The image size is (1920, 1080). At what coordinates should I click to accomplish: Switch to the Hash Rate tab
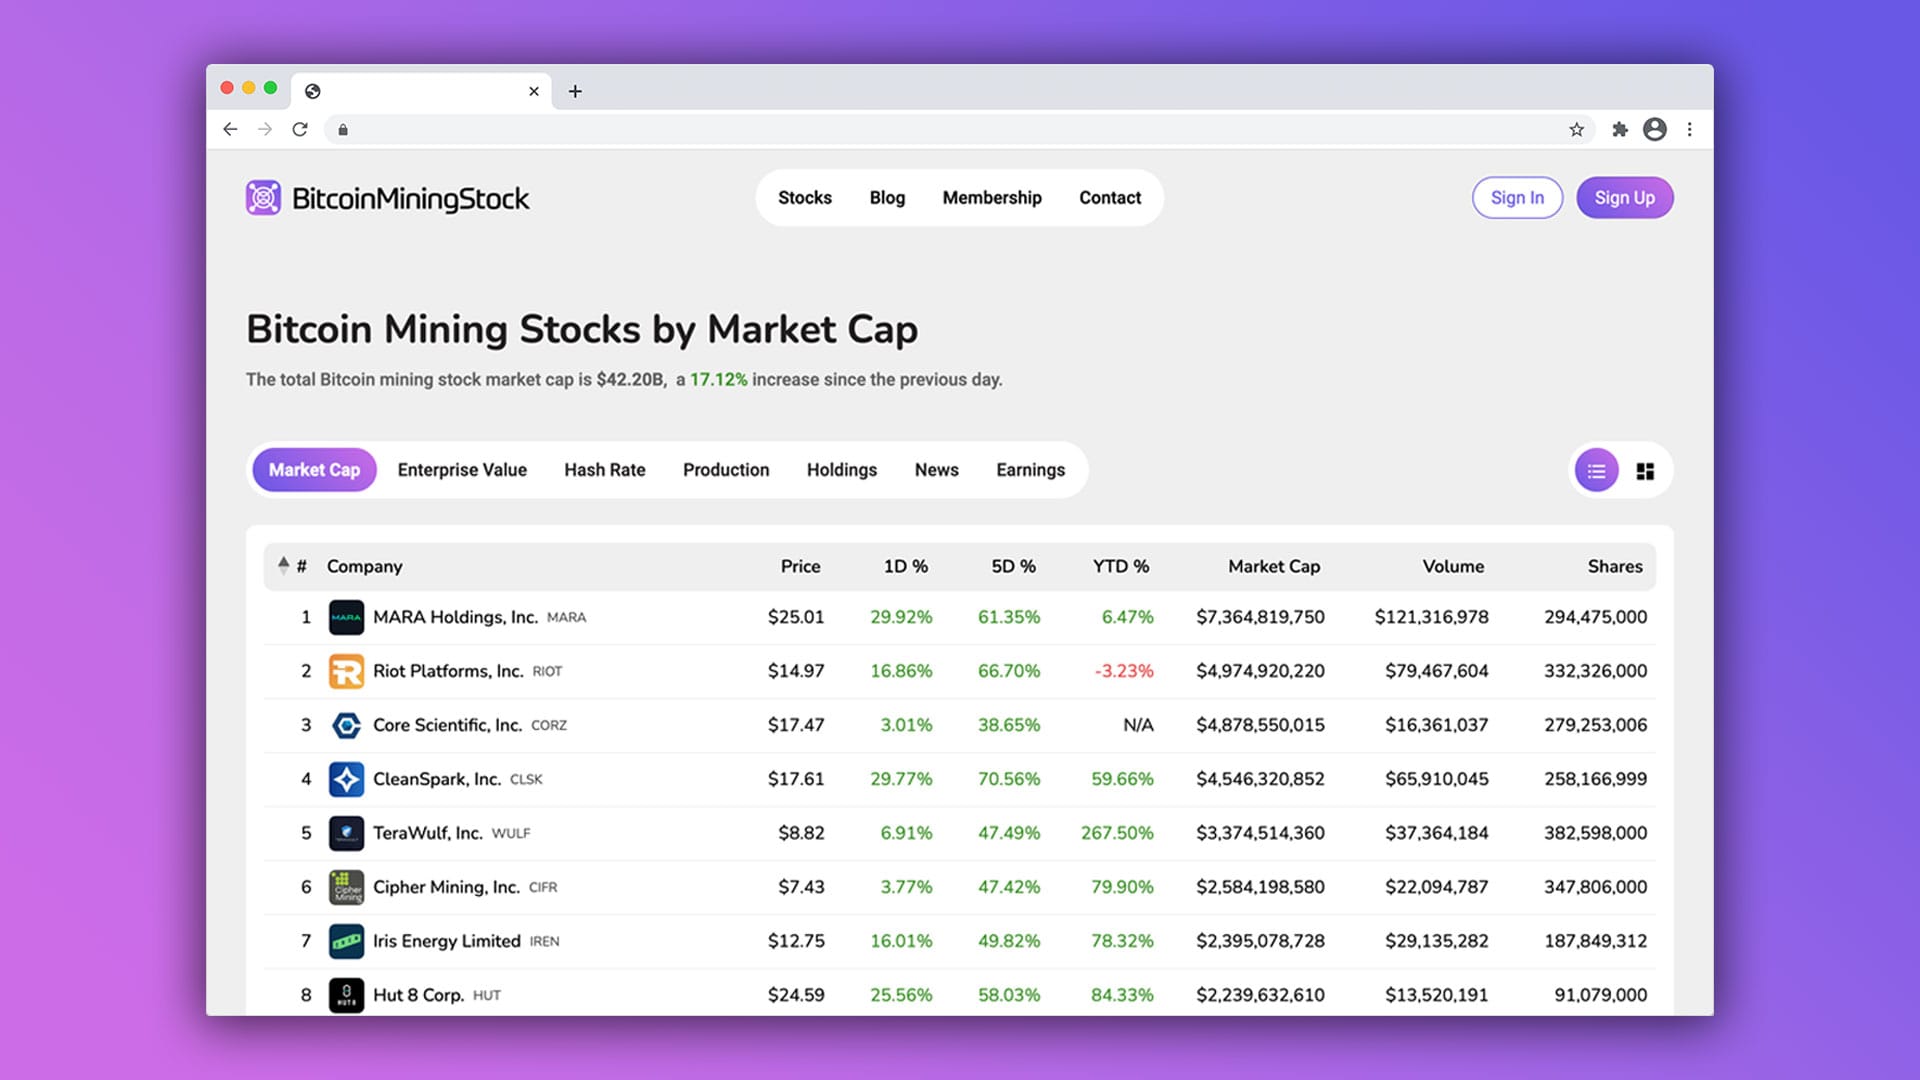(604, 469)
